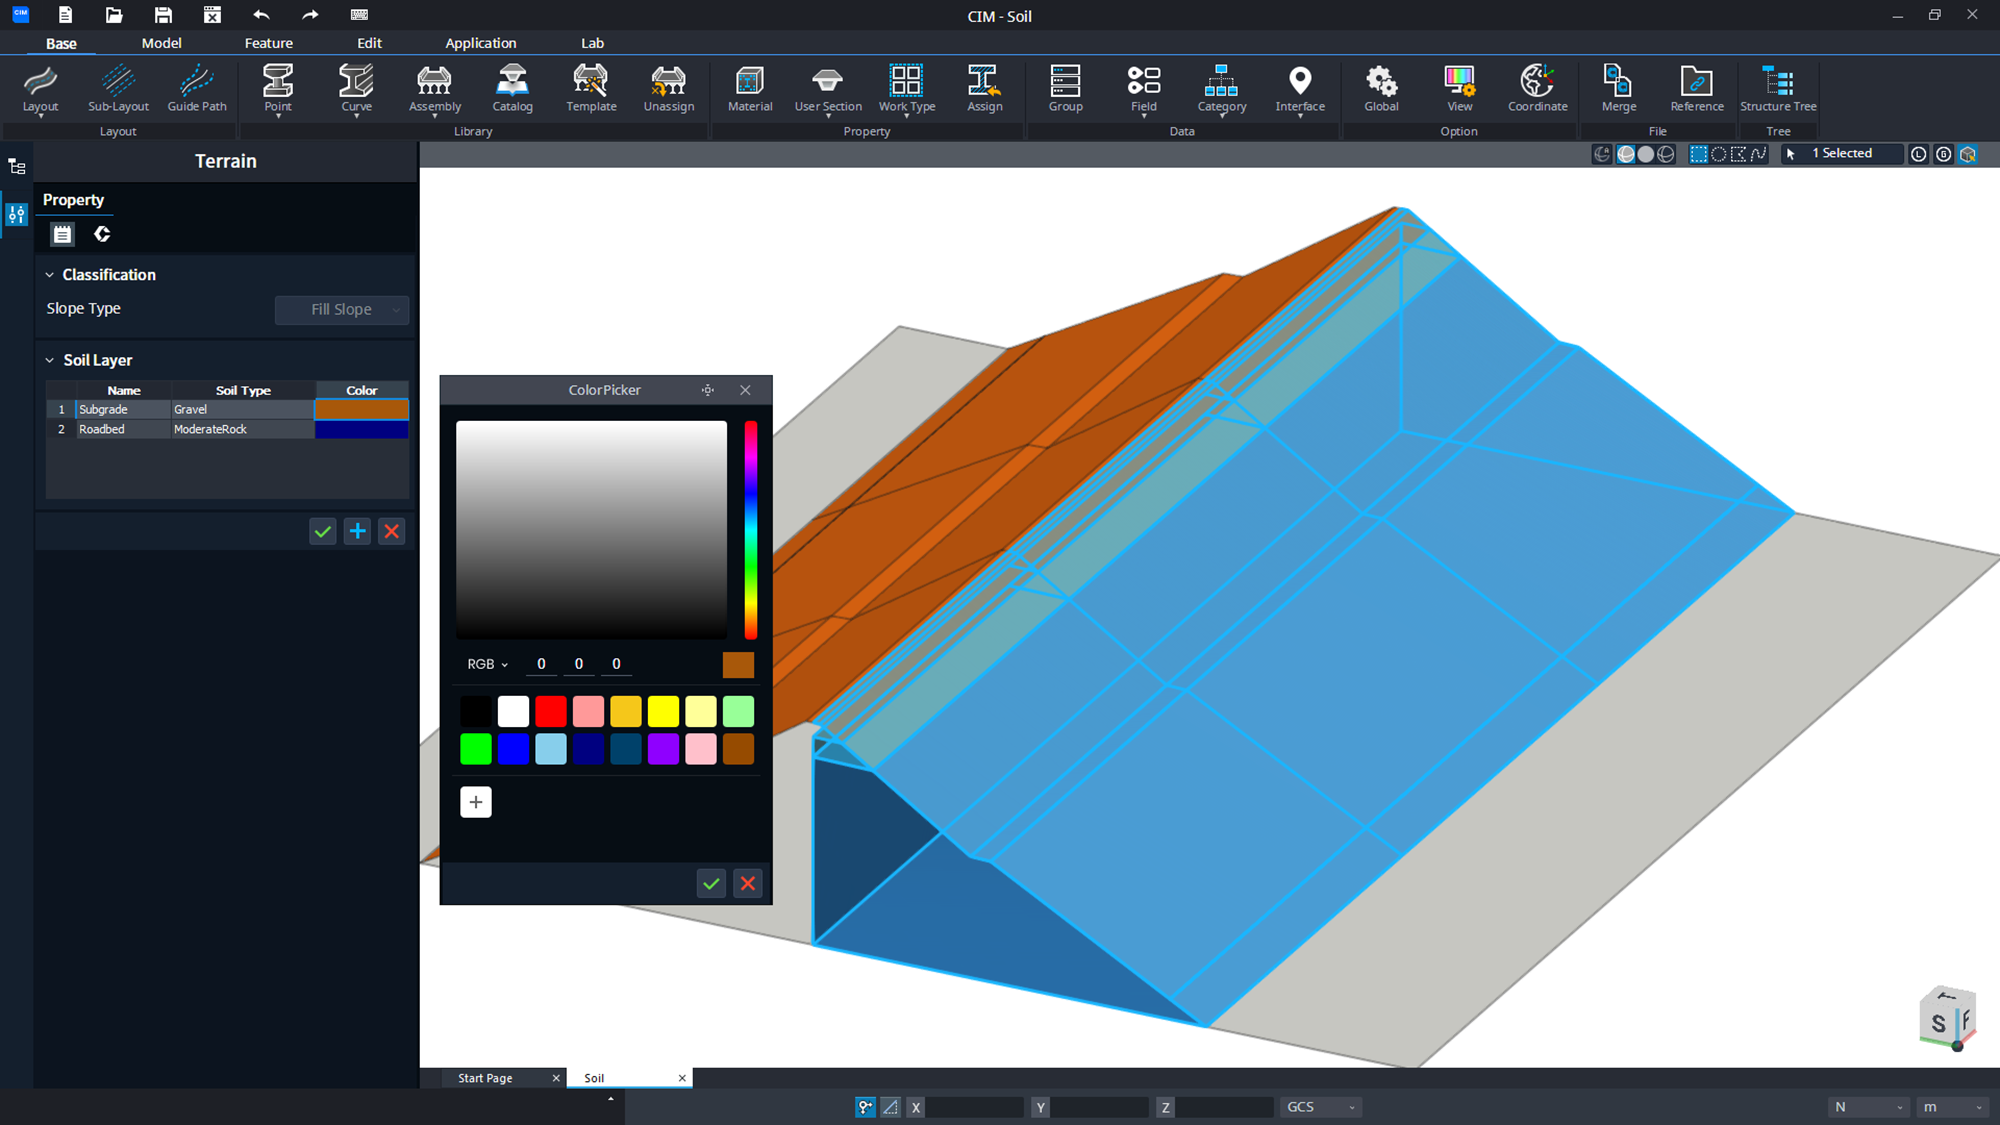Screen dimensions: 2000x1125
Task: Open the tree view sidebar icon
Action: [17, 167]
